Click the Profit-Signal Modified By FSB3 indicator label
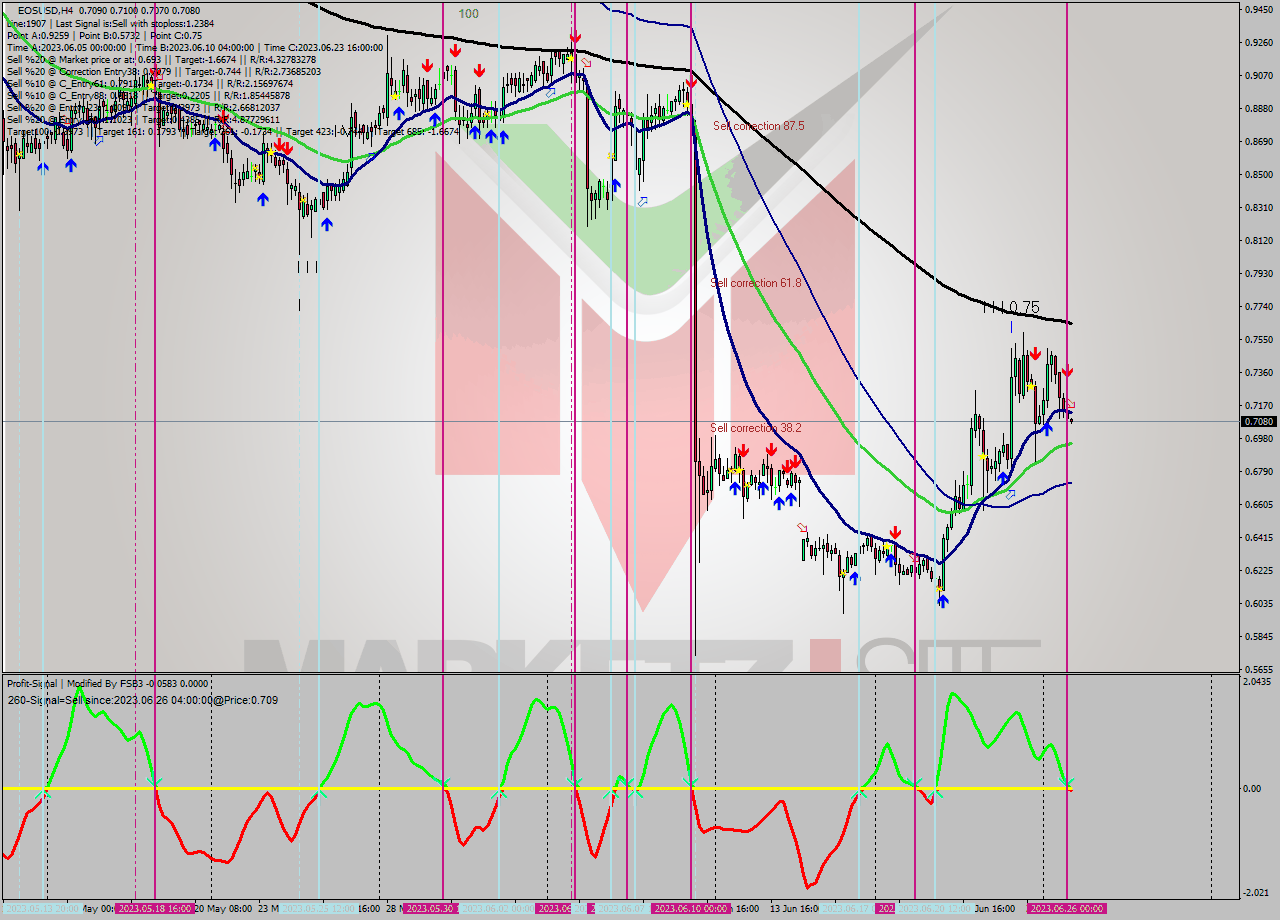Screen dimensions: 1280x920 click(108, 683)
